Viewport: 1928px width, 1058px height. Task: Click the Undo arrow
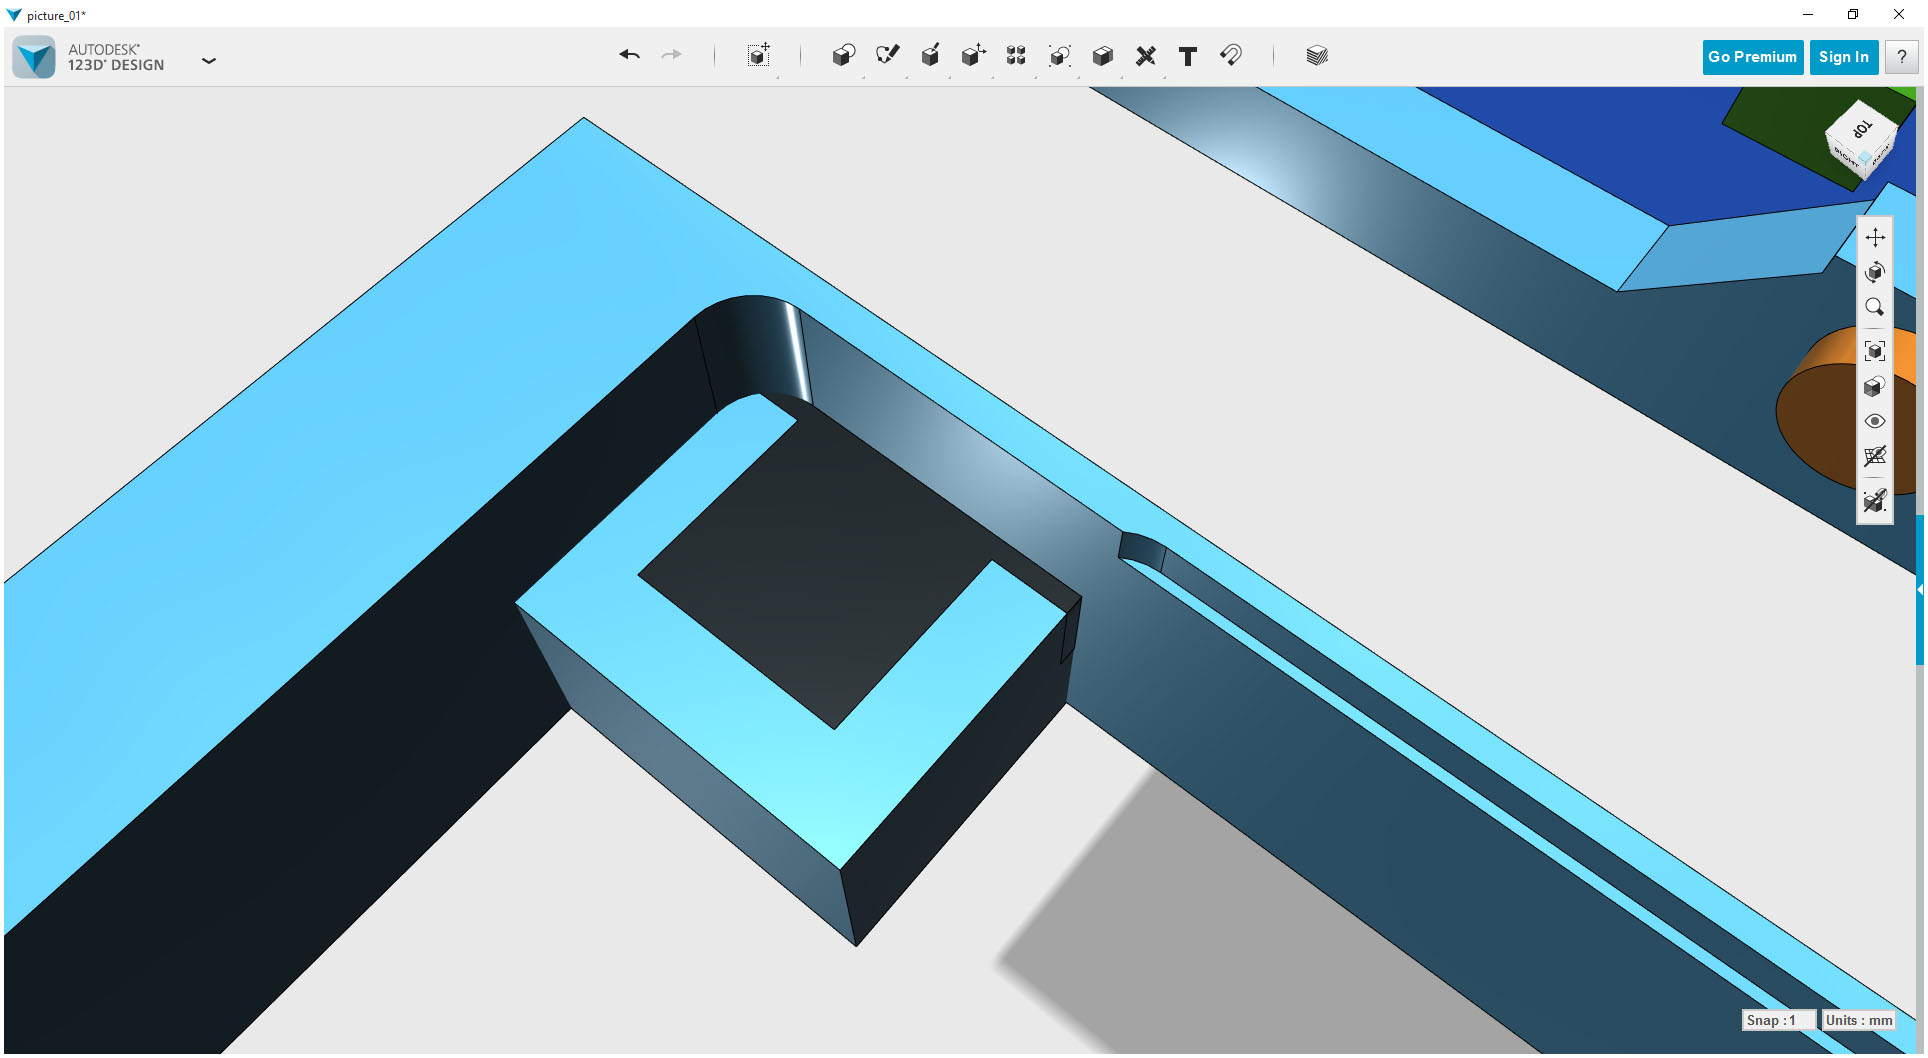click(629, 56)
